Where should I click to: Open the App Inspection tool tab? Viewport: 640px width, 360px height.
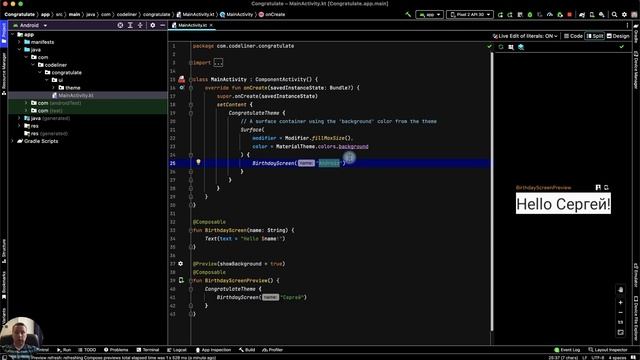click(213, 350)
